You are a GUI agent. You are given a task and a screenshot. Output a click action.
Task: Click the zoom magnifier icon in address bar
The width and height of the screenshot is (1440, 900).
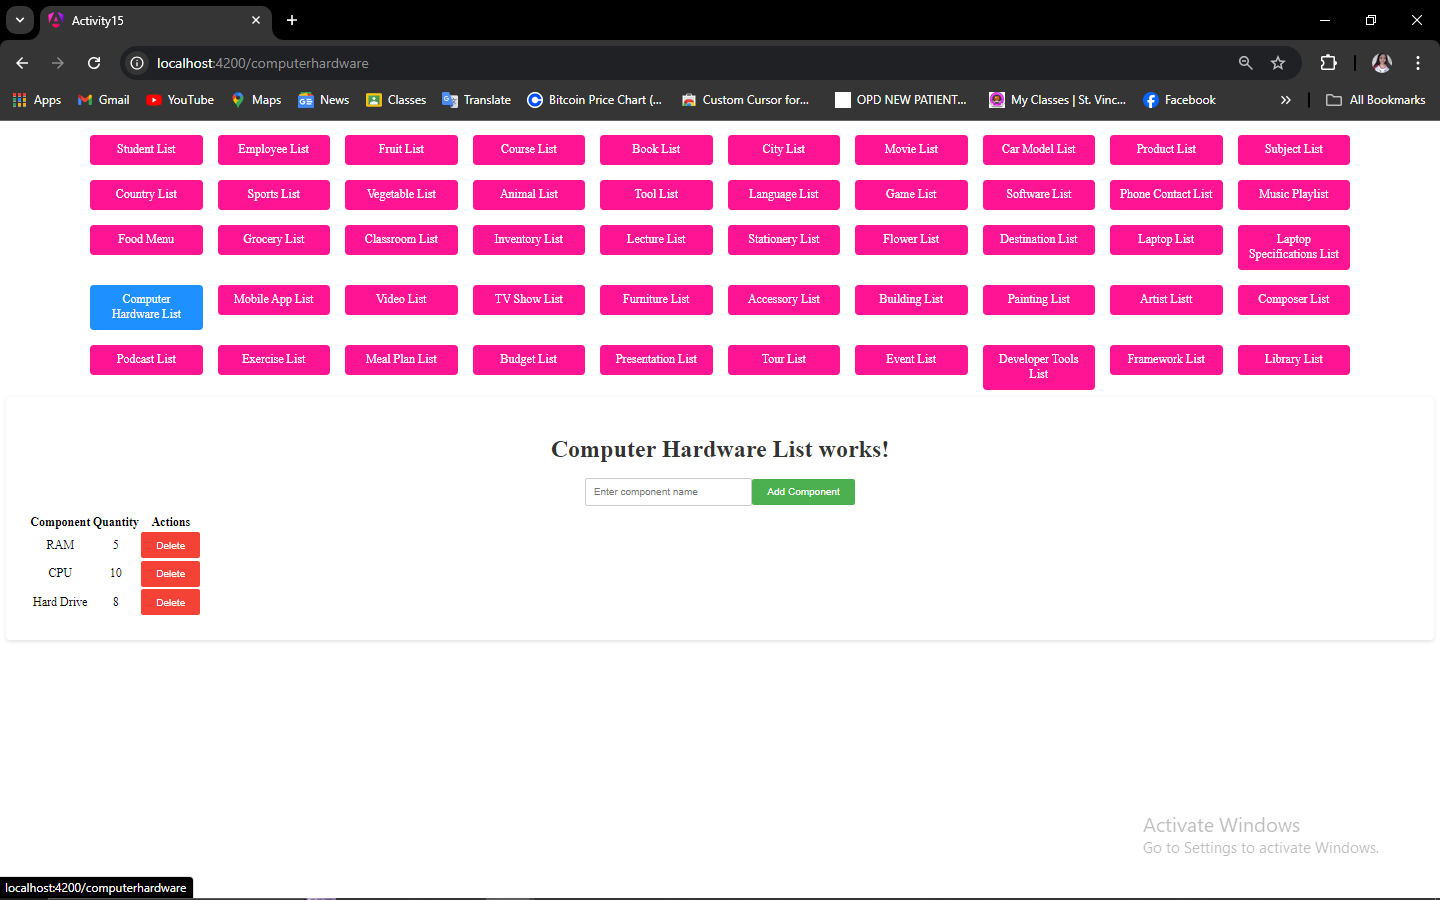(1246, 63)
